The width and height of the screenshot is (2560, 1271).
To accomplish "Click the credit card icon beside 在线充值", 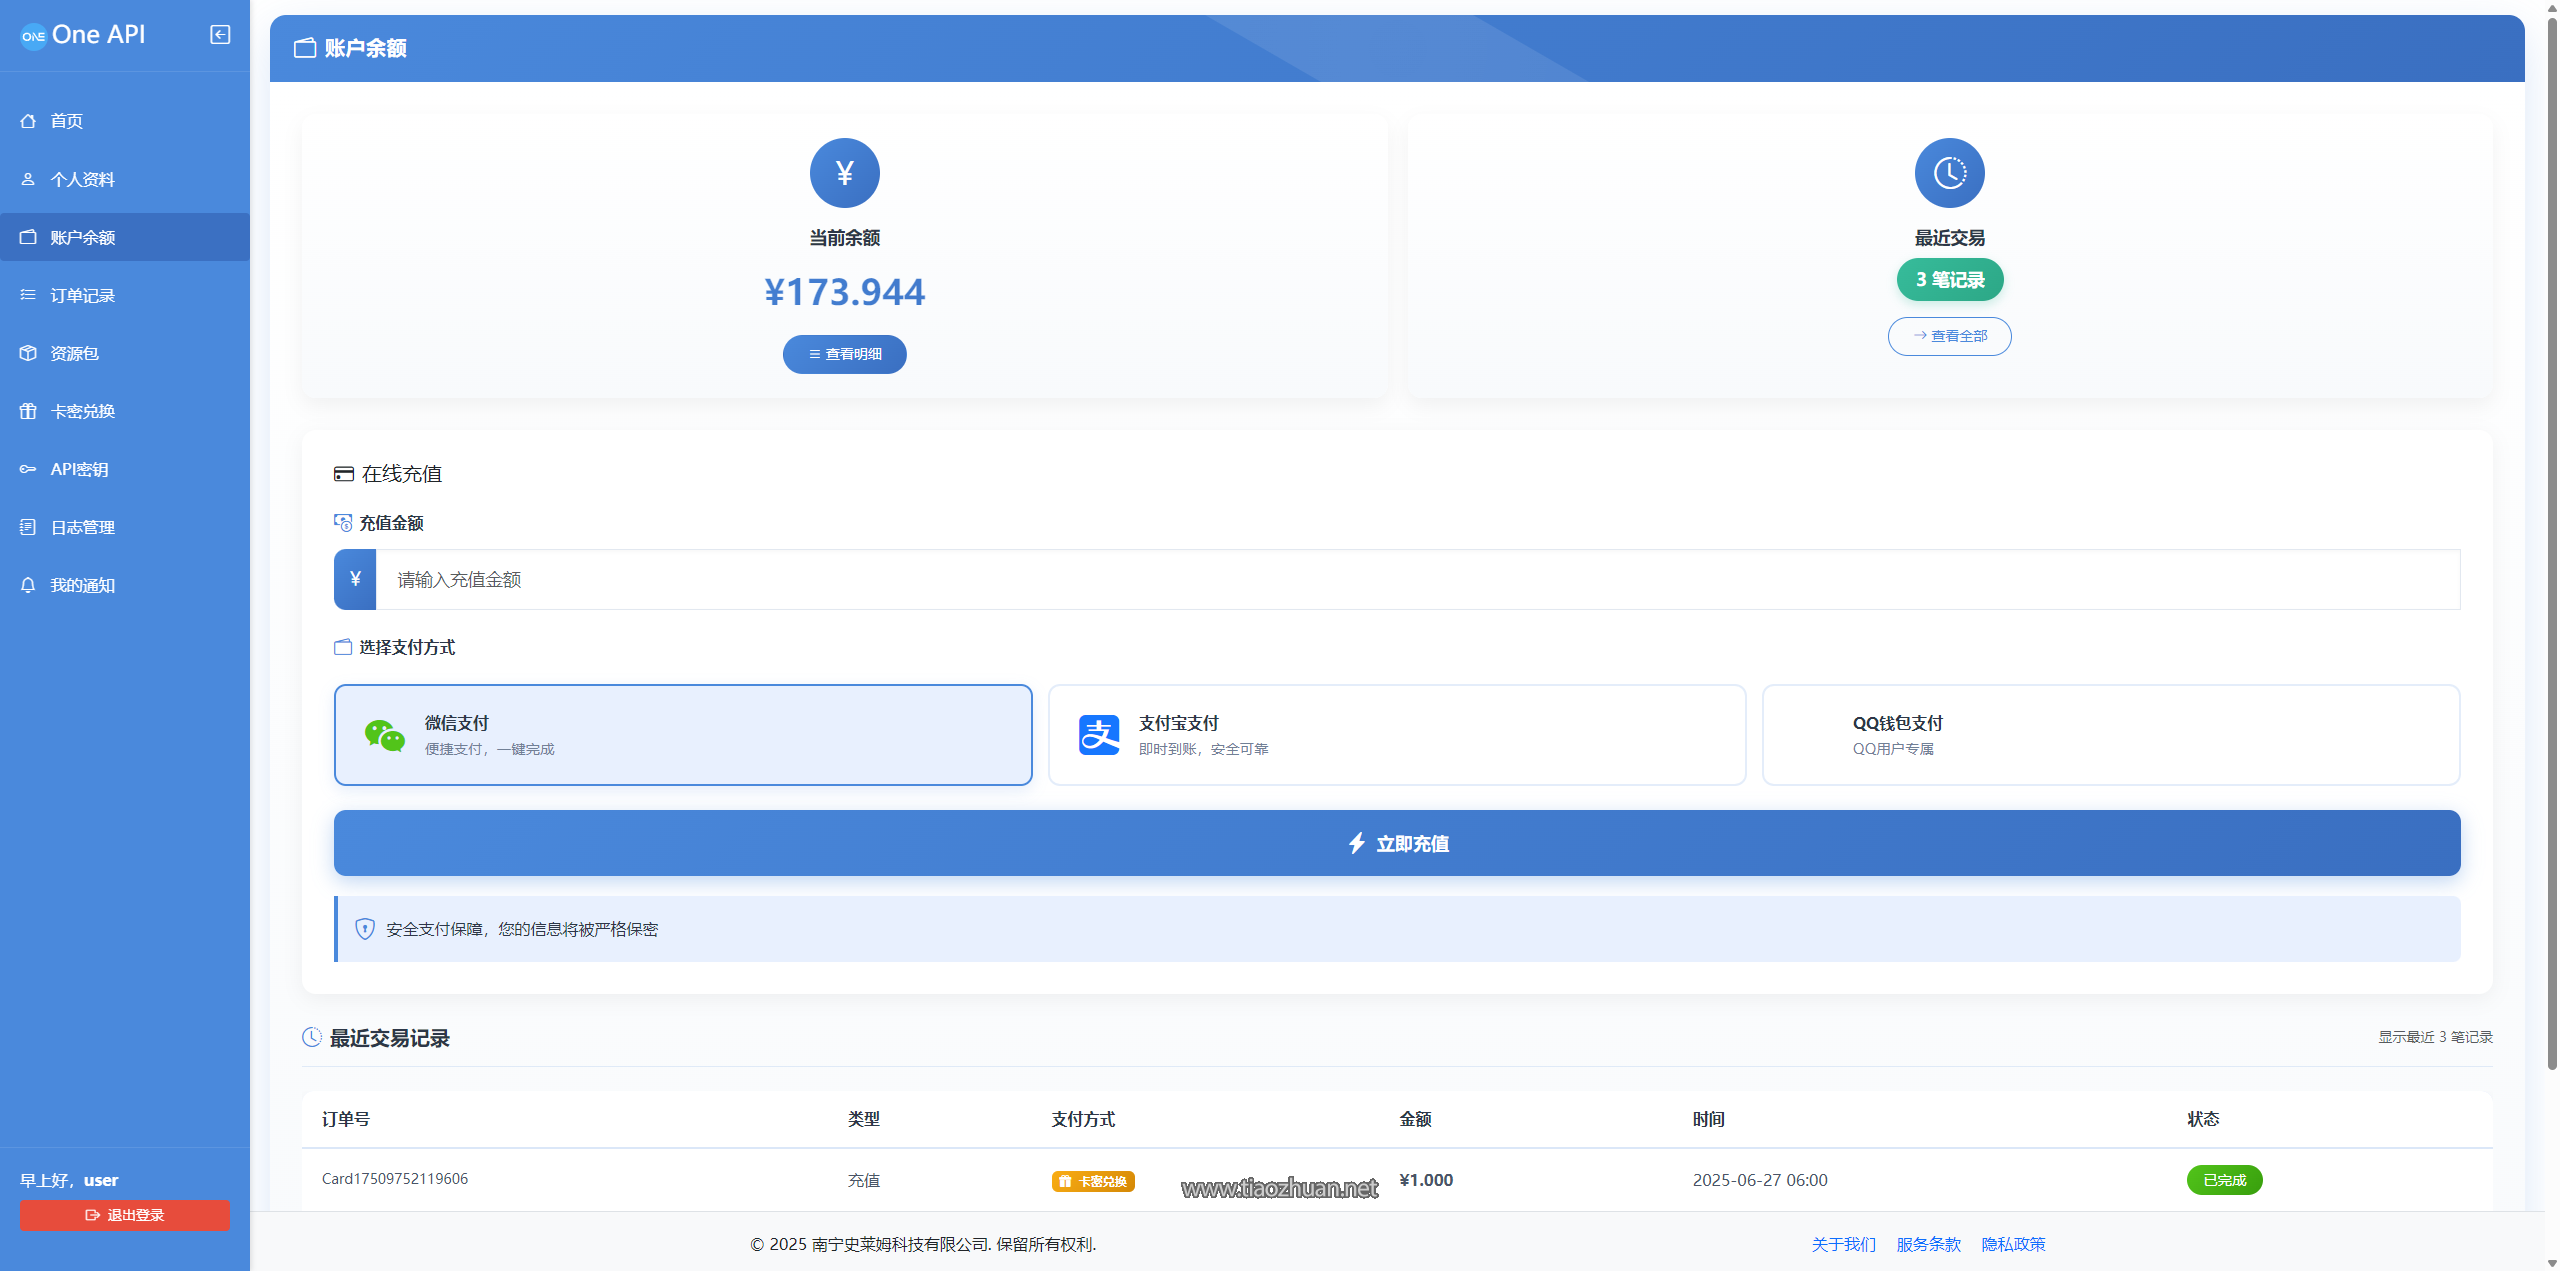I will pyautogui.click(x=344, y=474).
